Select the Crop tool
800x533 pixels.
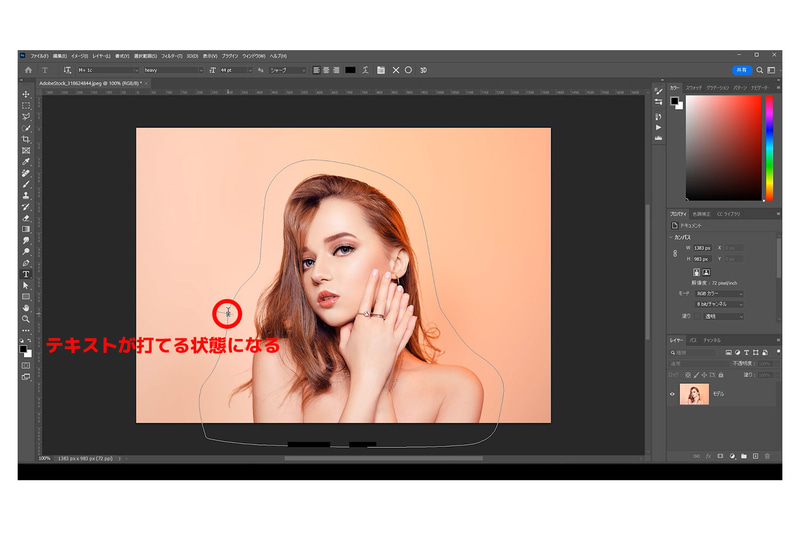click(26, 139)
